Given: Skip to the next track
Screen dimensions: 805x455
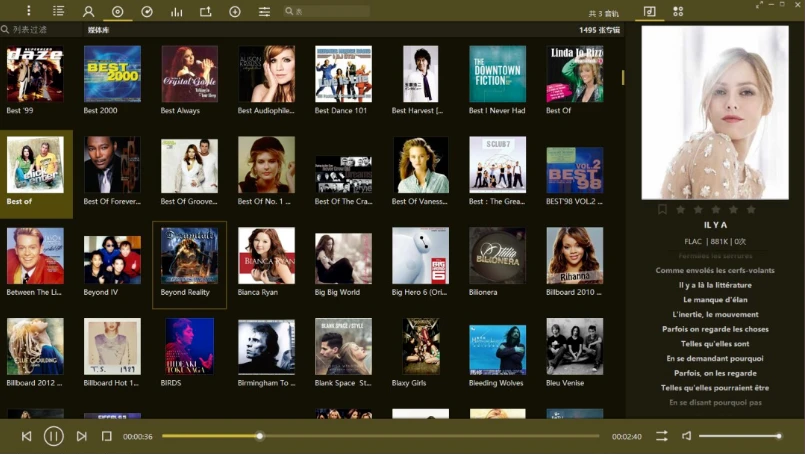Looking at the screenshot, I should point(81,436).
